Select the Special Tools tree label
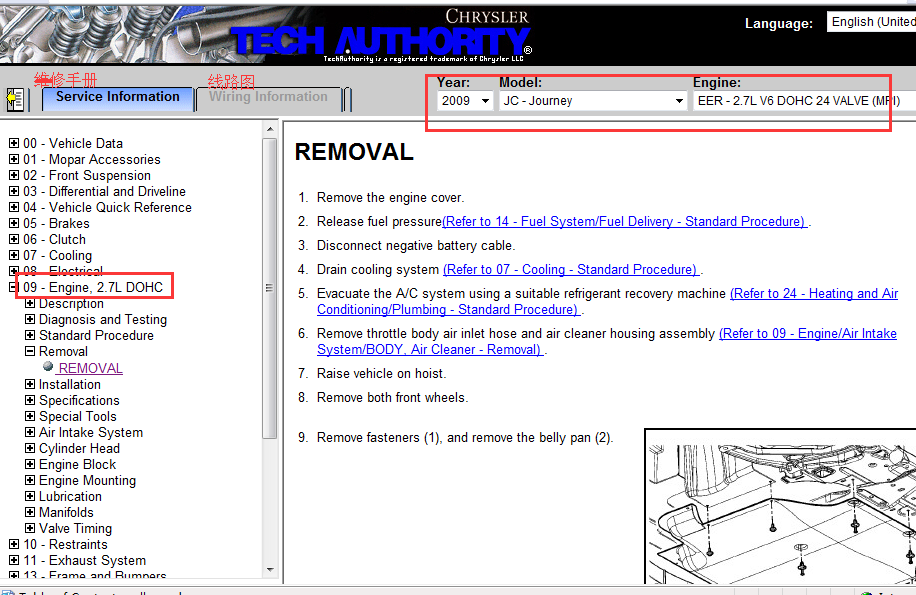The image size is (916, 595). tap(78, 416)
